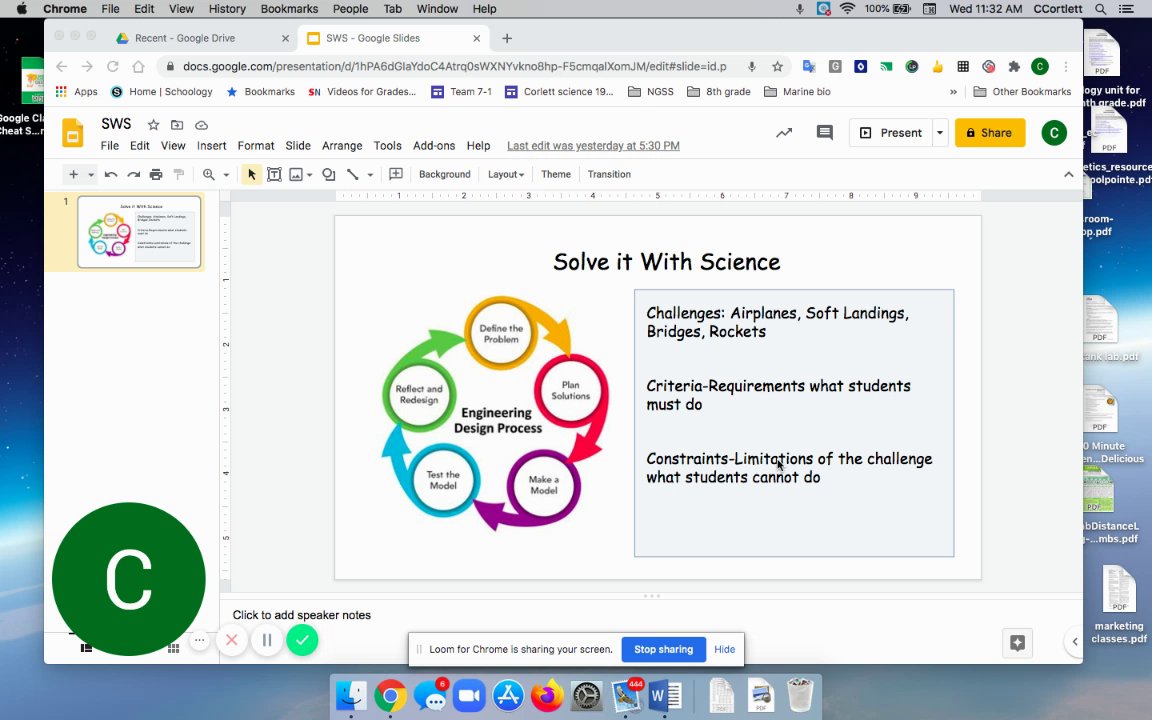1152x720 pixels.
Task: Click the Stop sharing button
Action: [663, 649]
